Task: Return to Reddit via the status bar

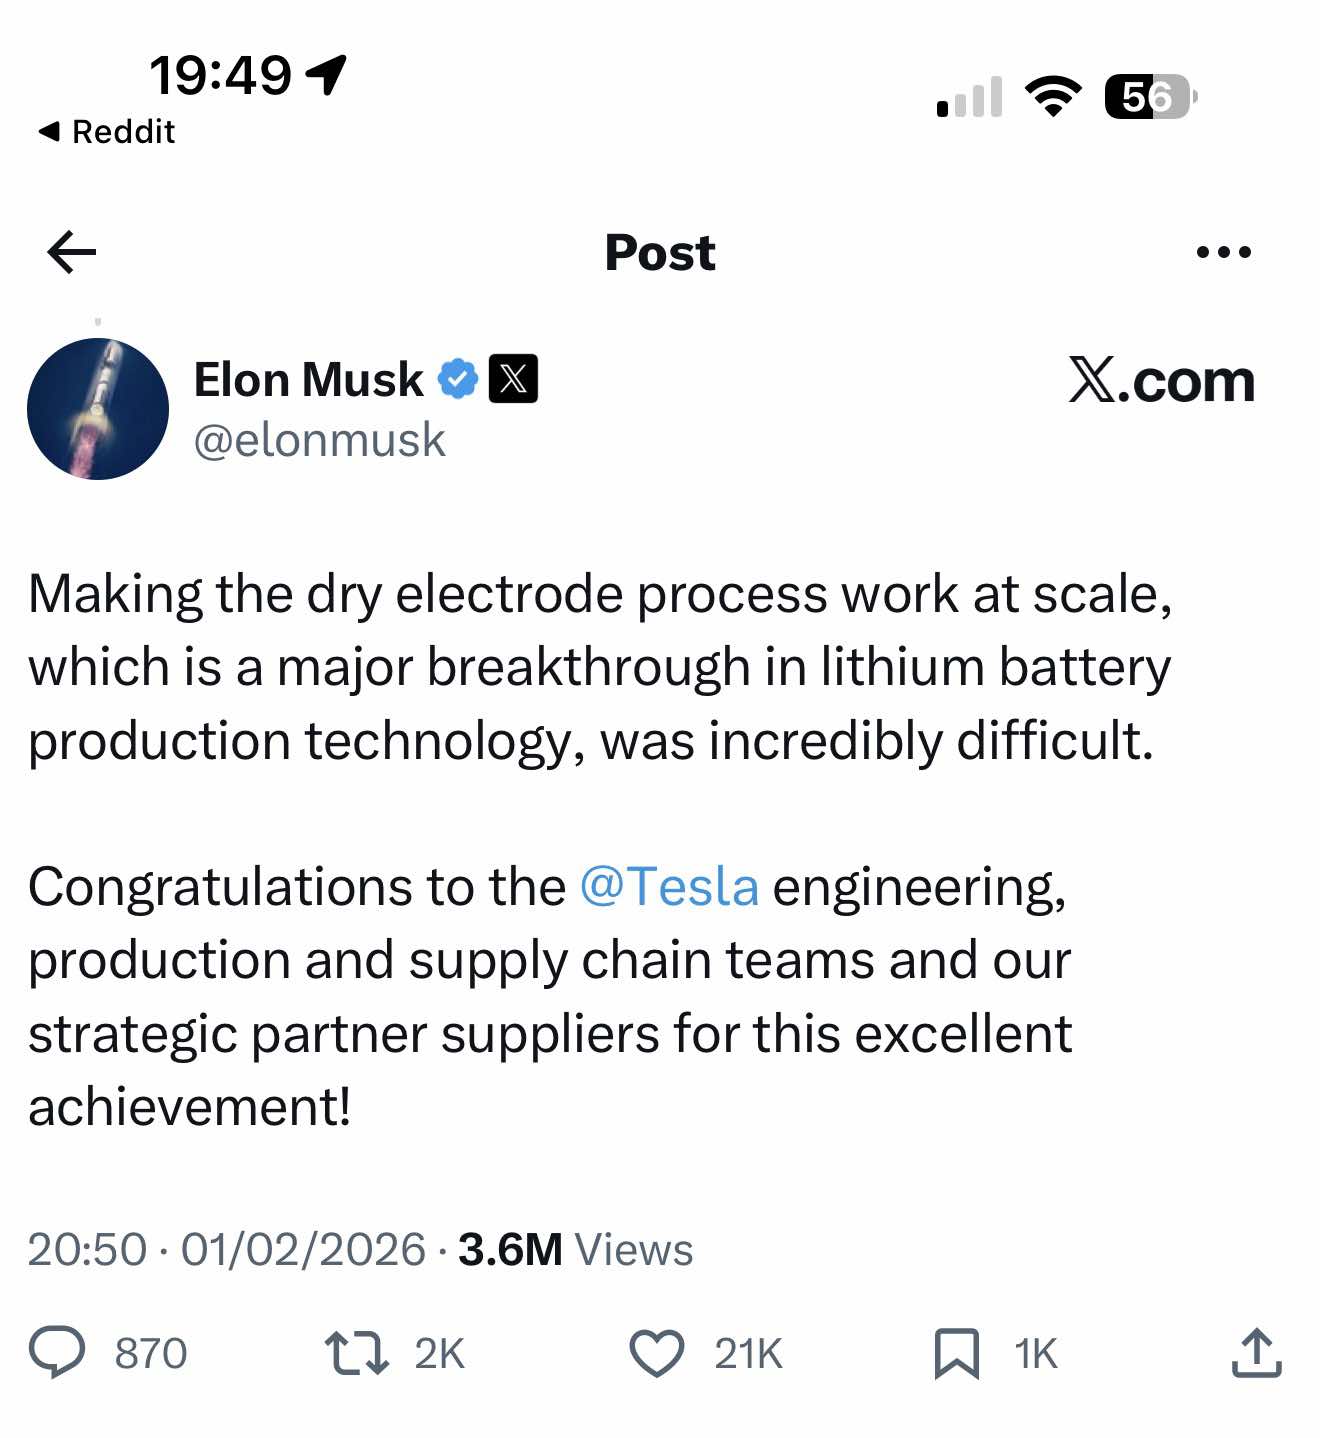Action: [x=106, y=131]
